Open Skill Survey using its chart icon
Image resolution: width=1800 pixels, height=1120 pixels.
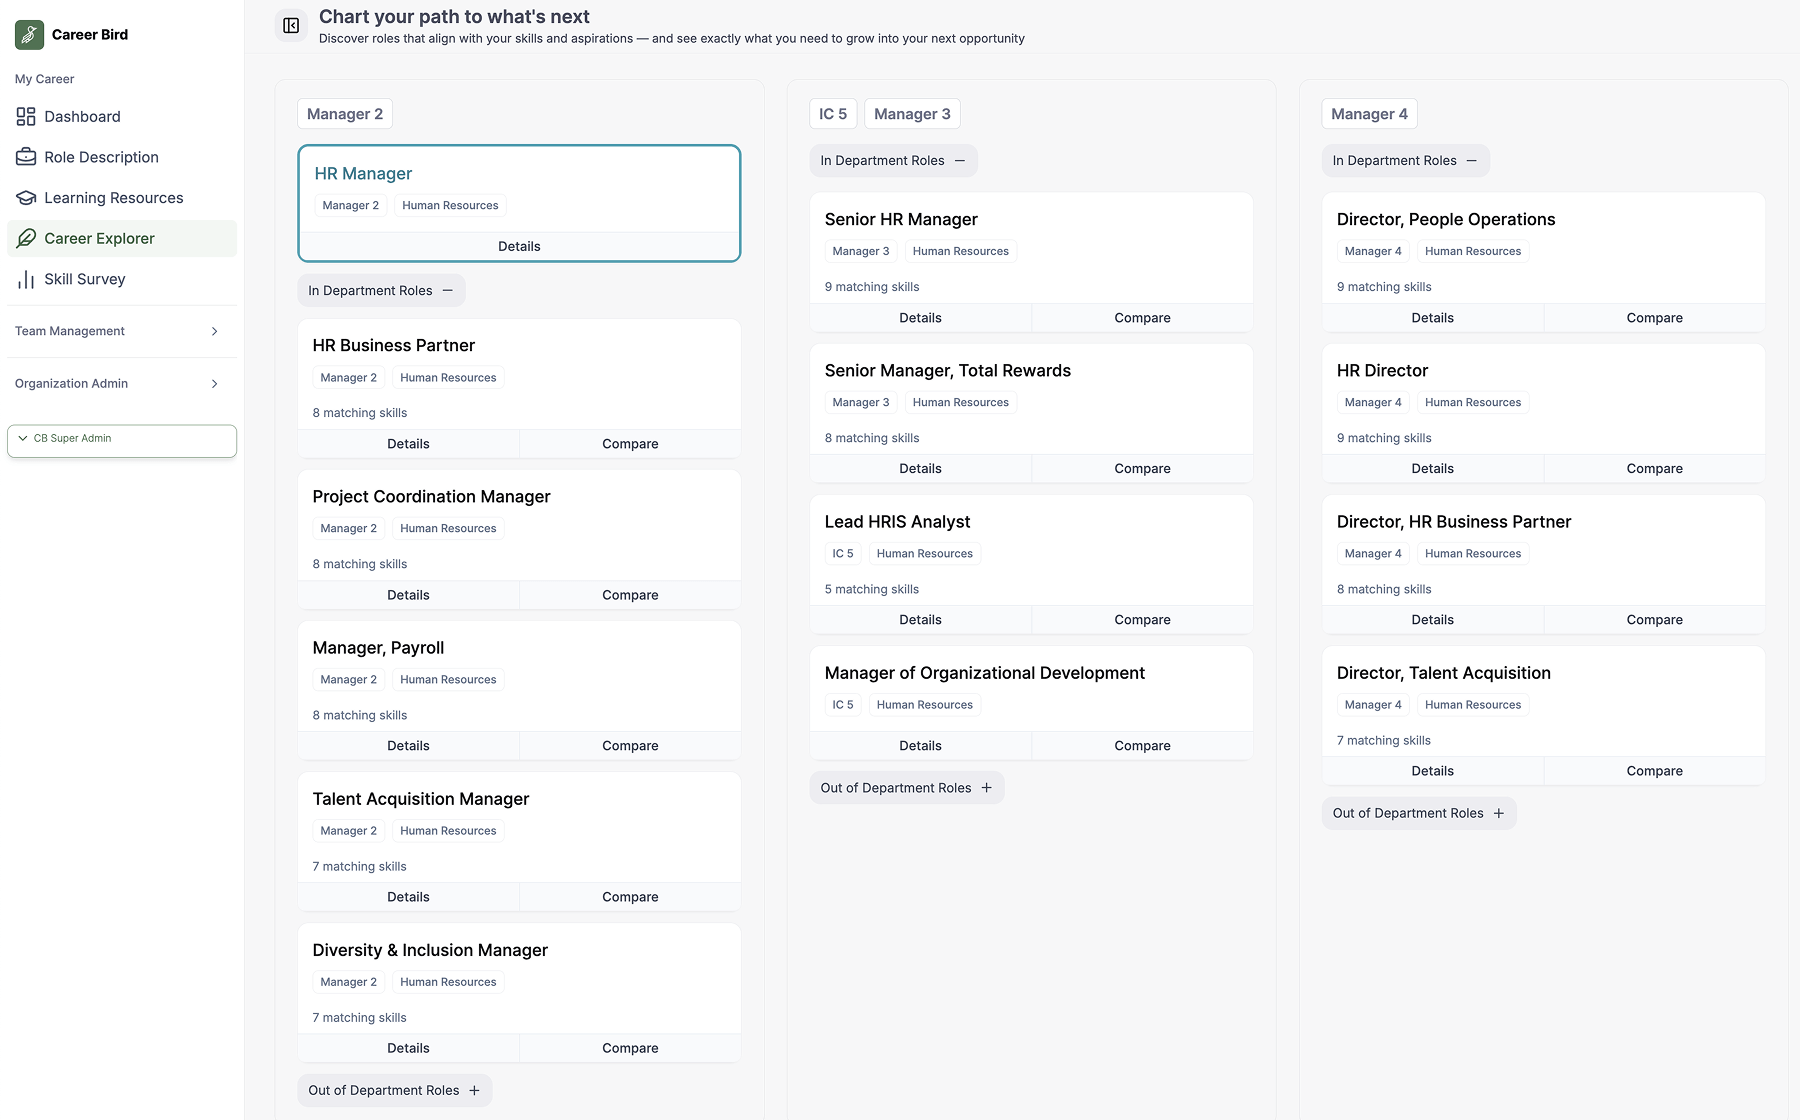click(26, 279)
